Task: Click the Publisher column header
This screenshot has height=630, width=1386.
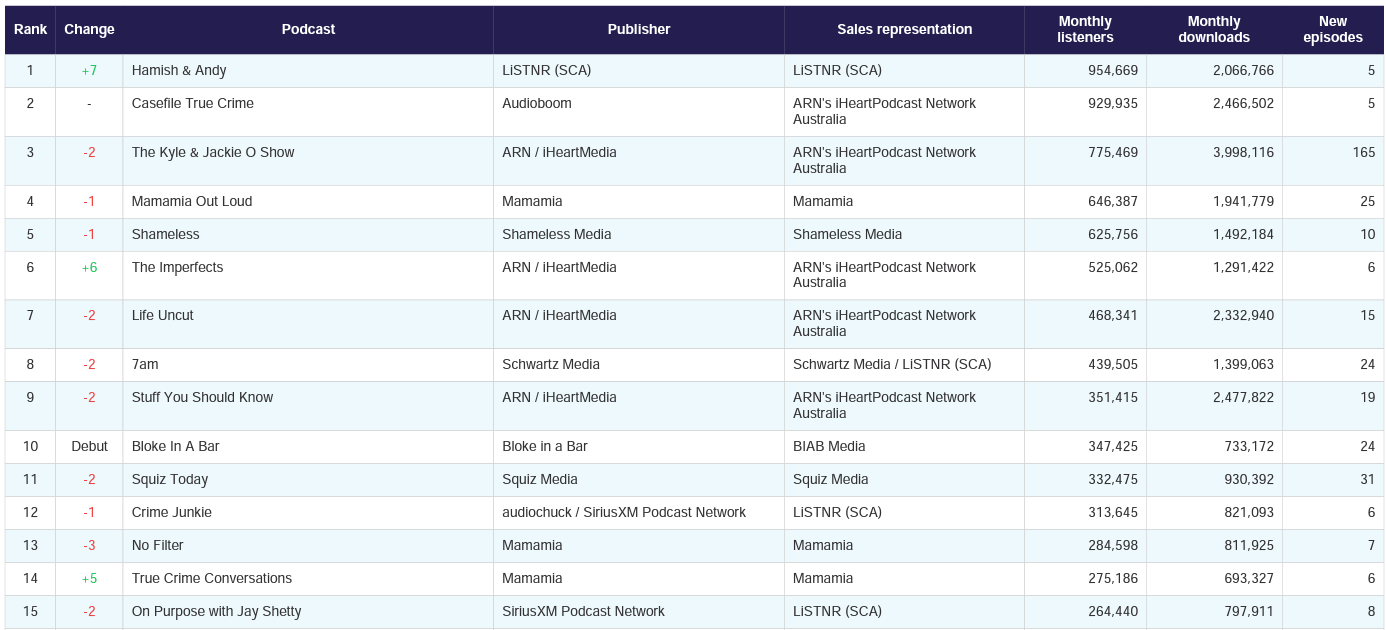Action: [638, 30]
